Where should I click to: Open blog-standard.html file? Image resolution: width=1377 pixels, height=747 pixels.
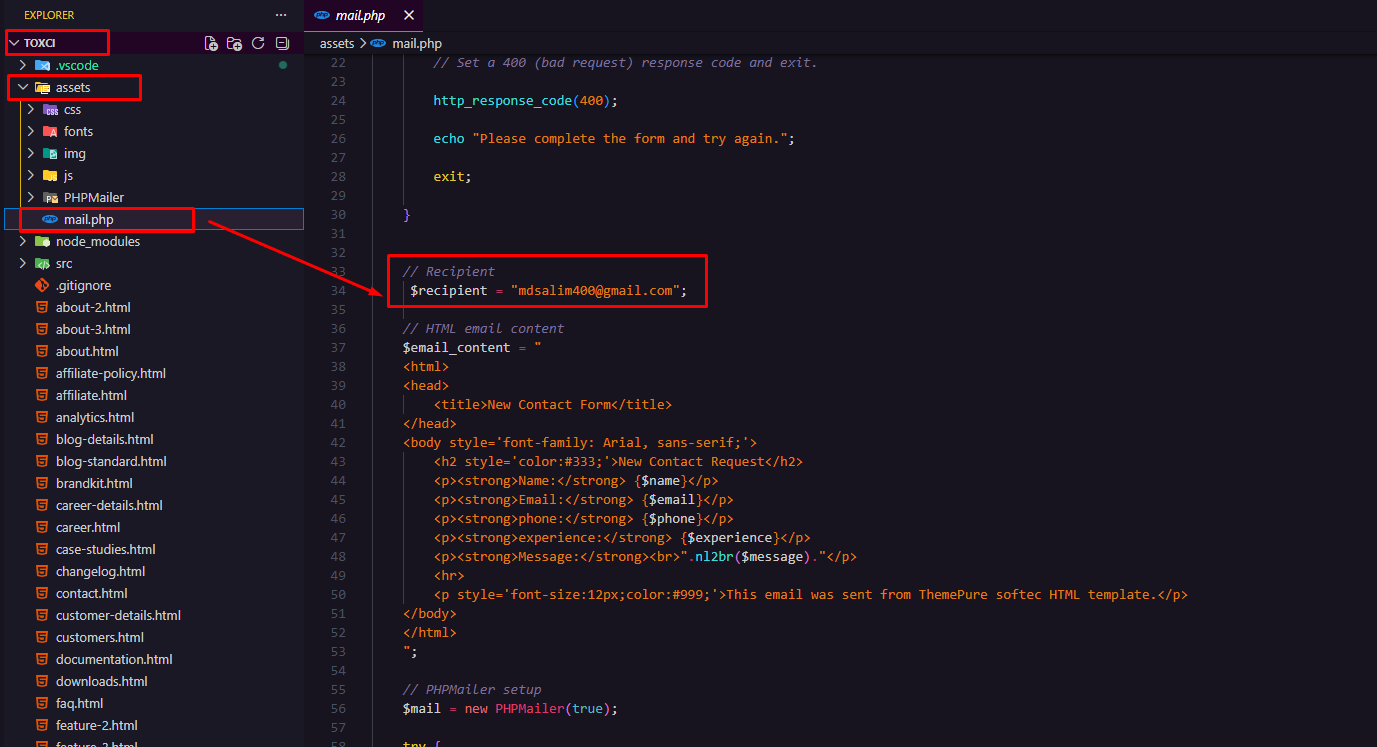[152, 461]
